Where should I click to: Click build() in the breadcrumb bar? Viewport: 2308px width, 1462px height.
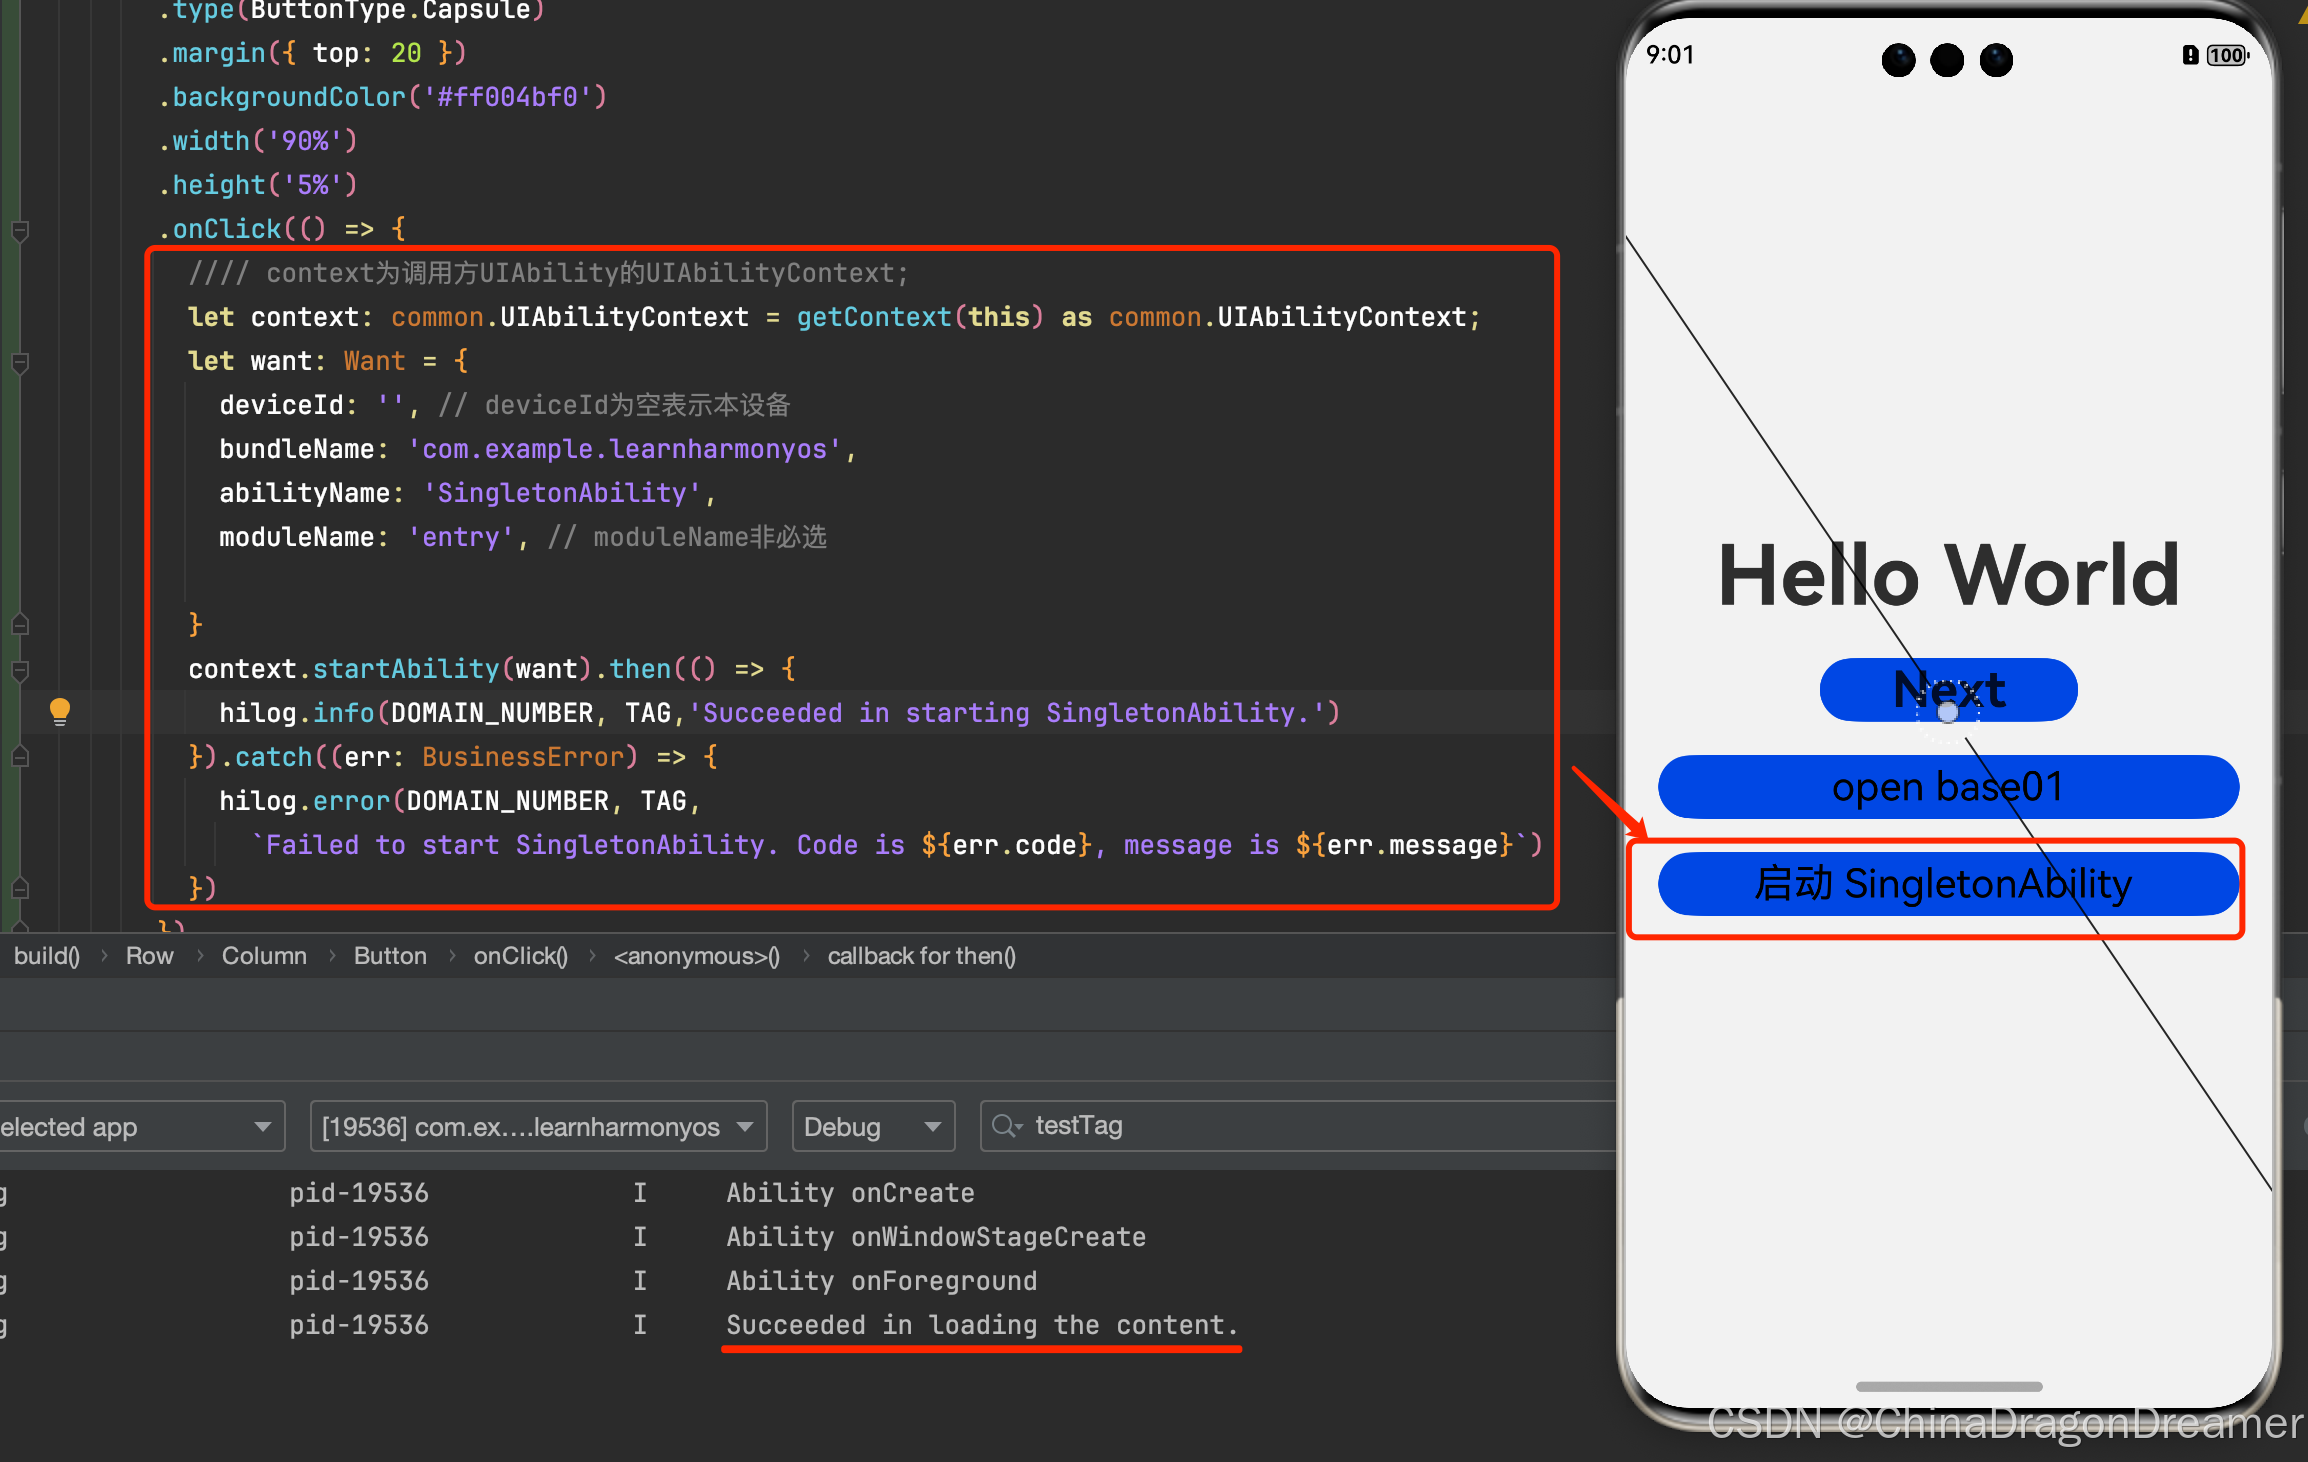[x=45, y=956]
